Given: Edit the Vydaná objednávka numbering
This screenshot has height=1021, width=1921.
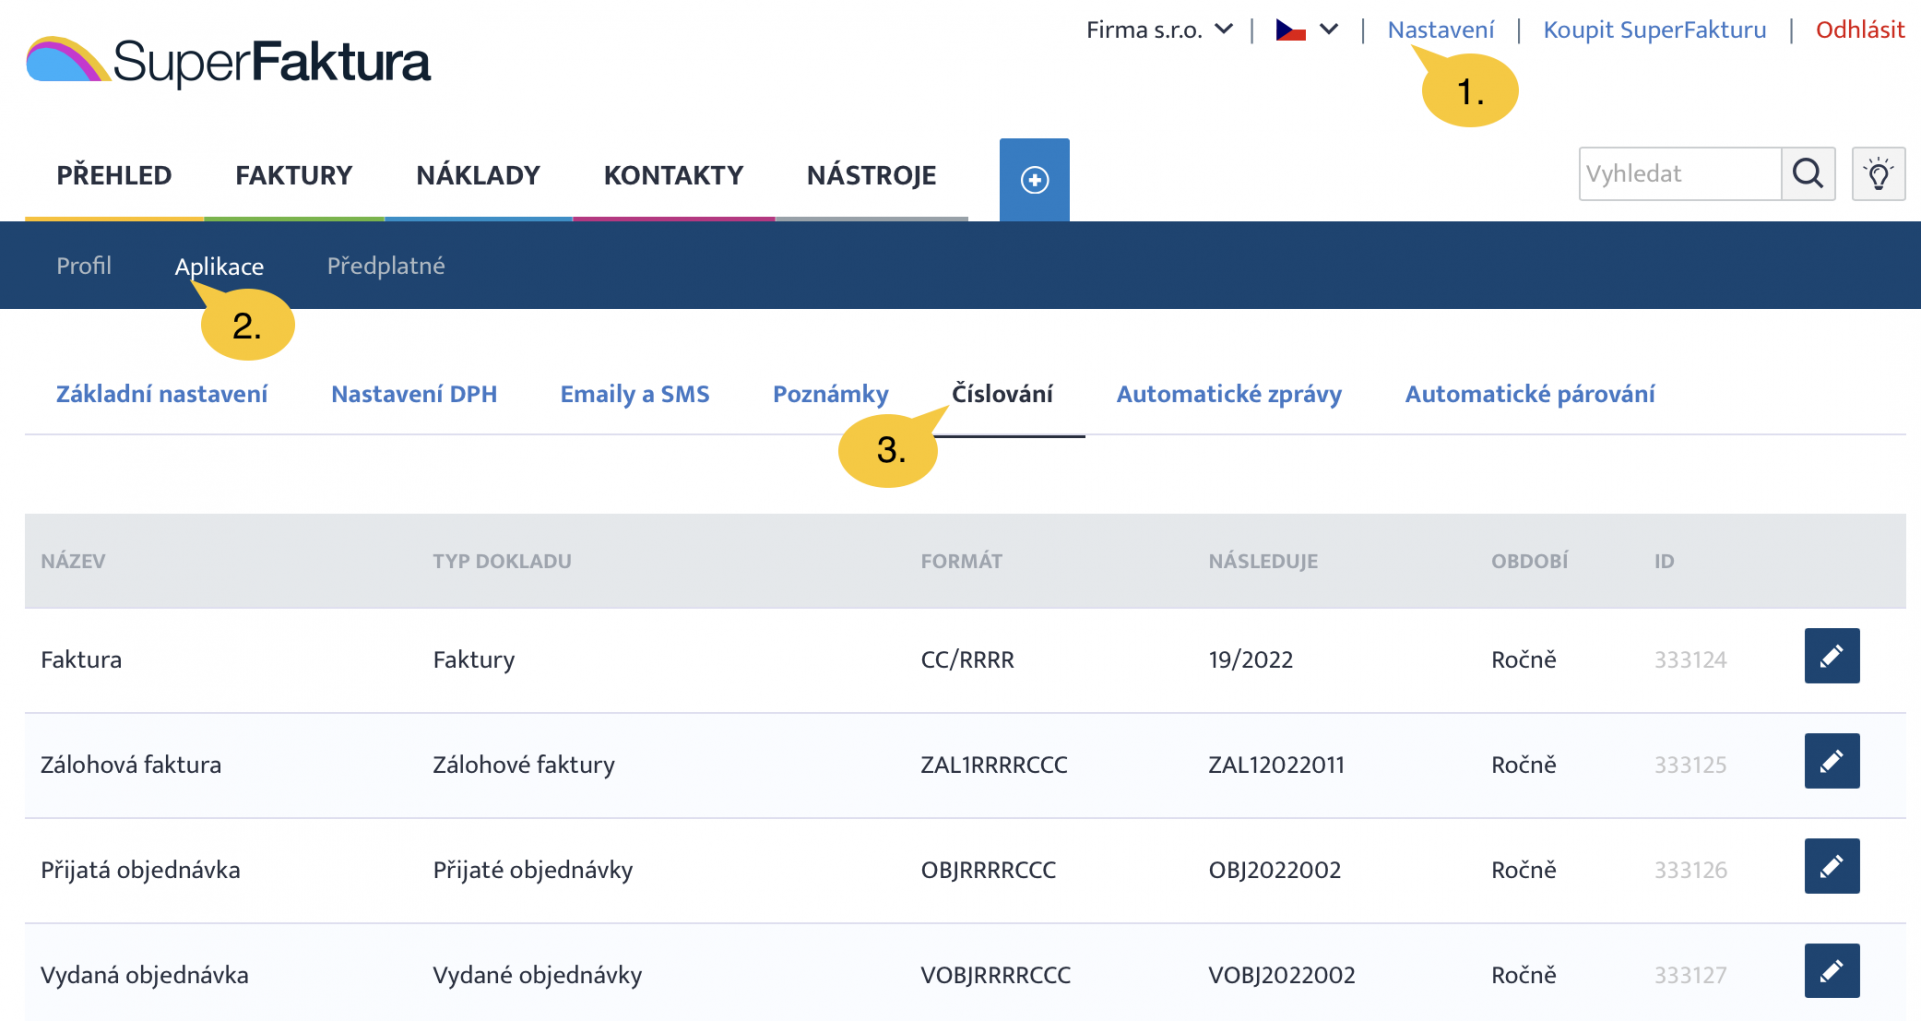Looking at the screenshot, I should [1831, 971].
